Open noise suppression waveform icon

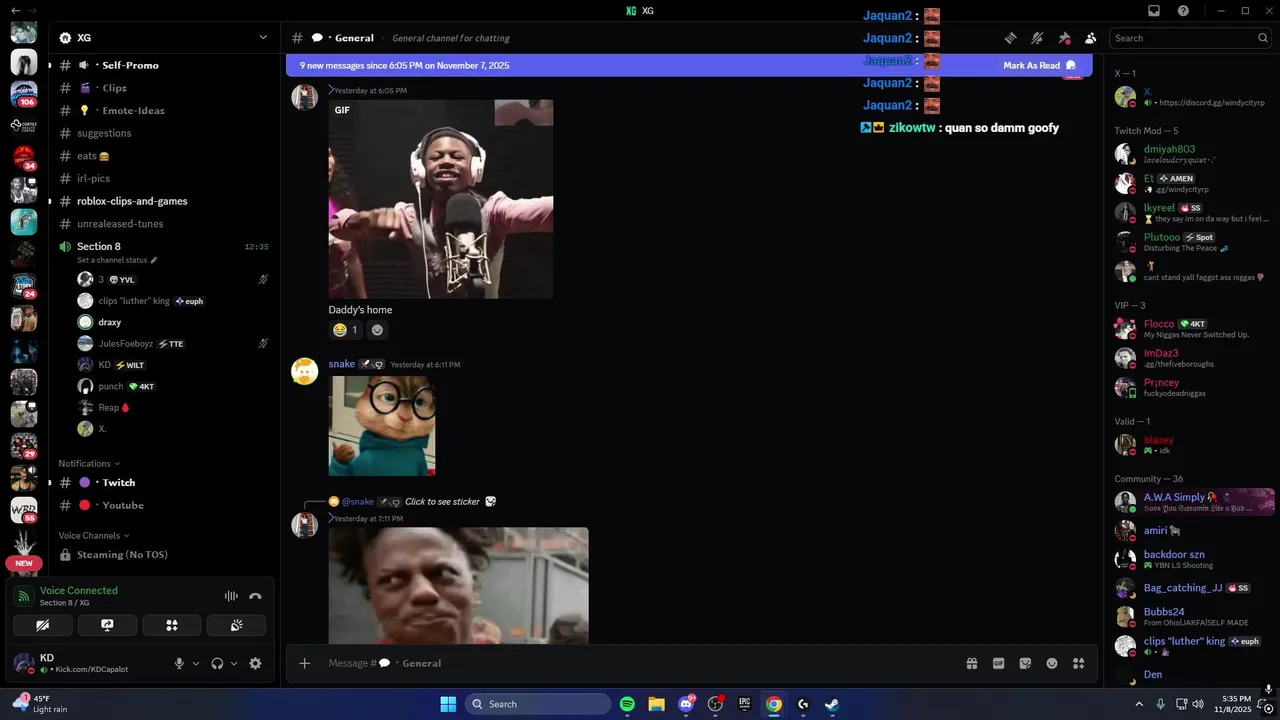click(231, 596)
